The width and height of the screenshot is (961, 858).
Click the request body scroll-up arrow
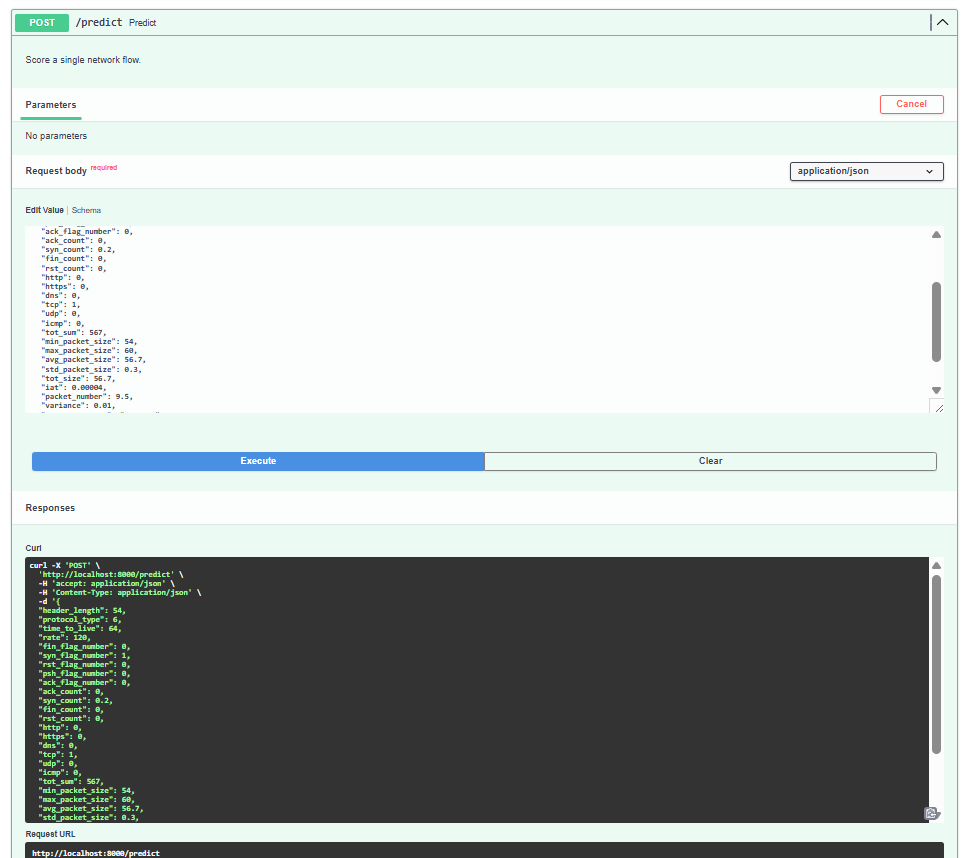pyautogui.click(x=936, y=235)
